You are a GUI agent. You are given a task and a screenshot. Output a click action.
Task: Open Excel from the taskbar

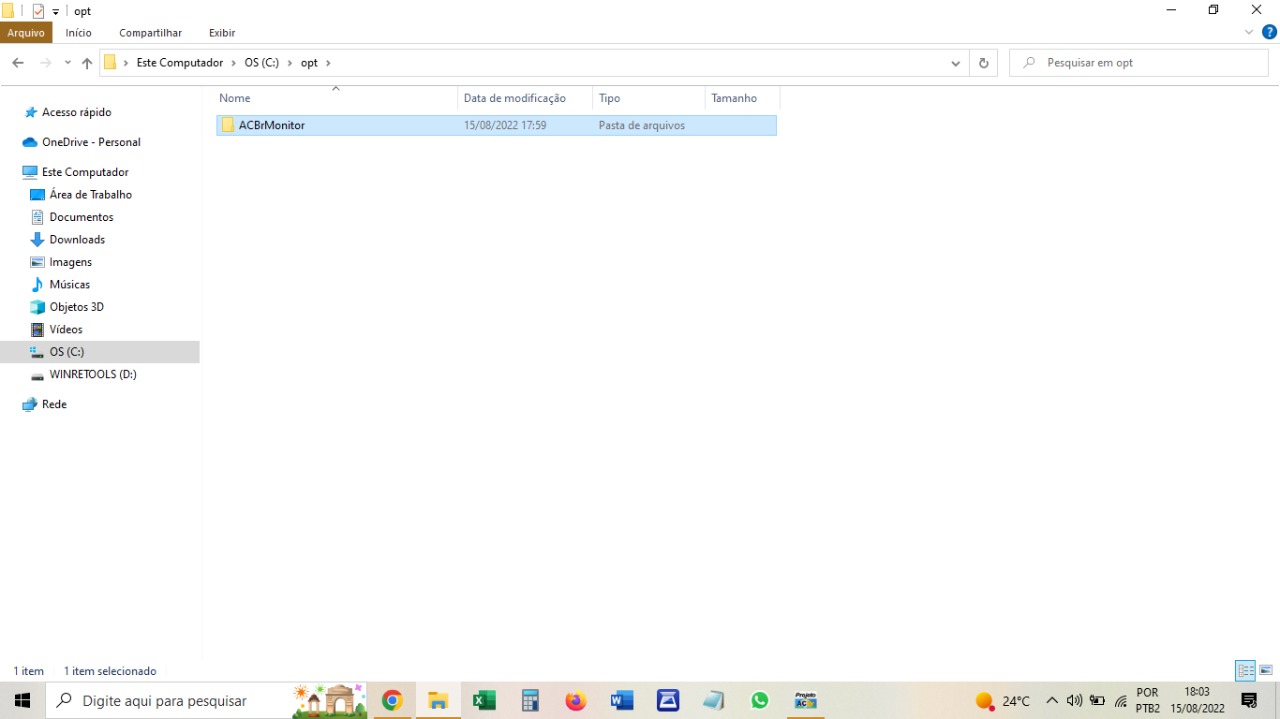point(484,701)
